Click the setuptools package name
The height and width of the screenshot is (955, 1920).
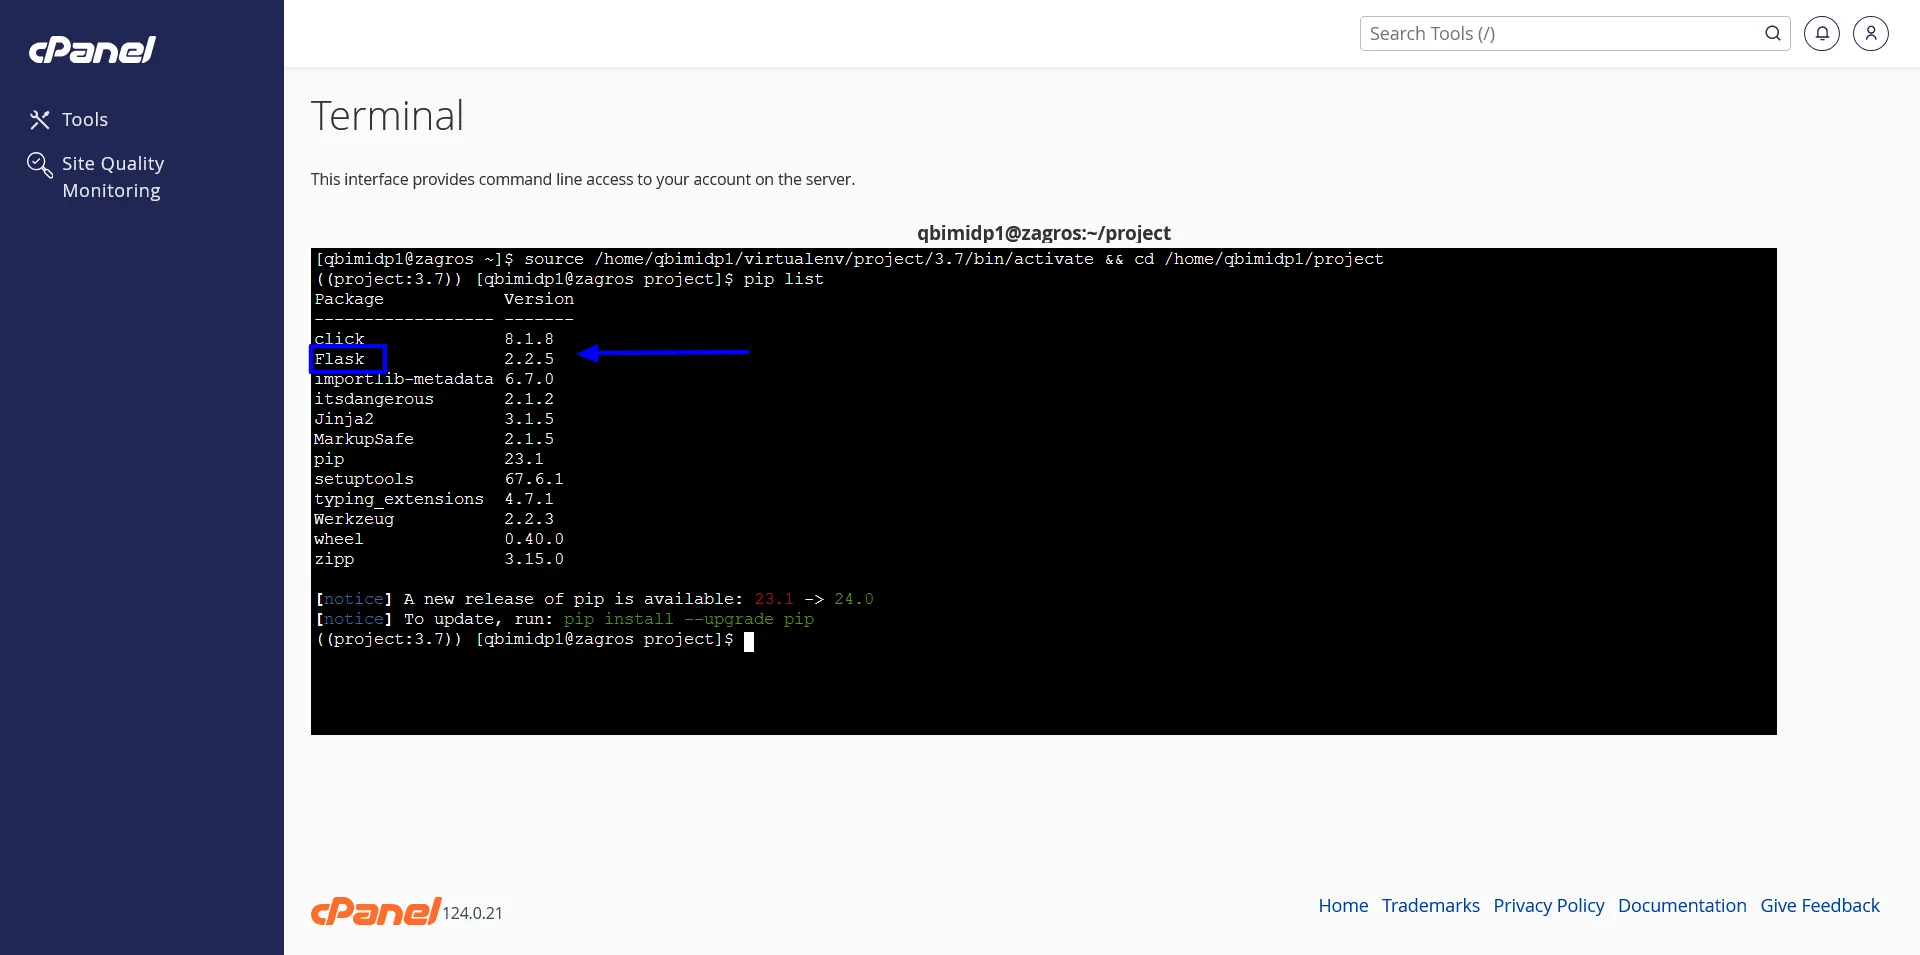pos(364,479)
